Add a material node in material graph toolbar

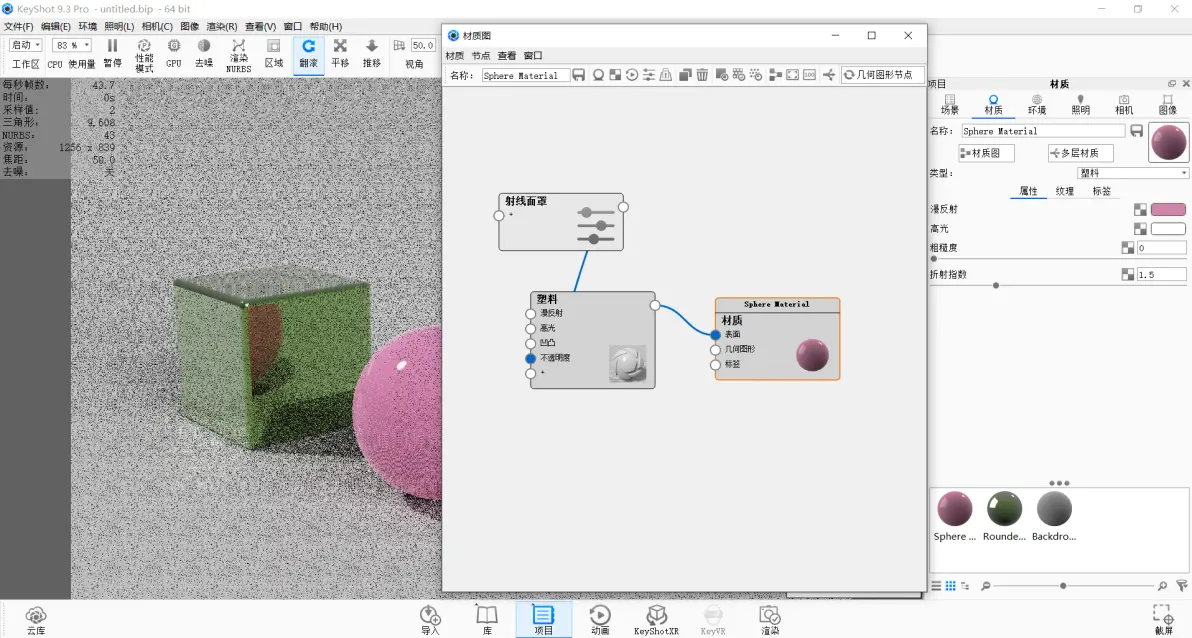[598, 75]
